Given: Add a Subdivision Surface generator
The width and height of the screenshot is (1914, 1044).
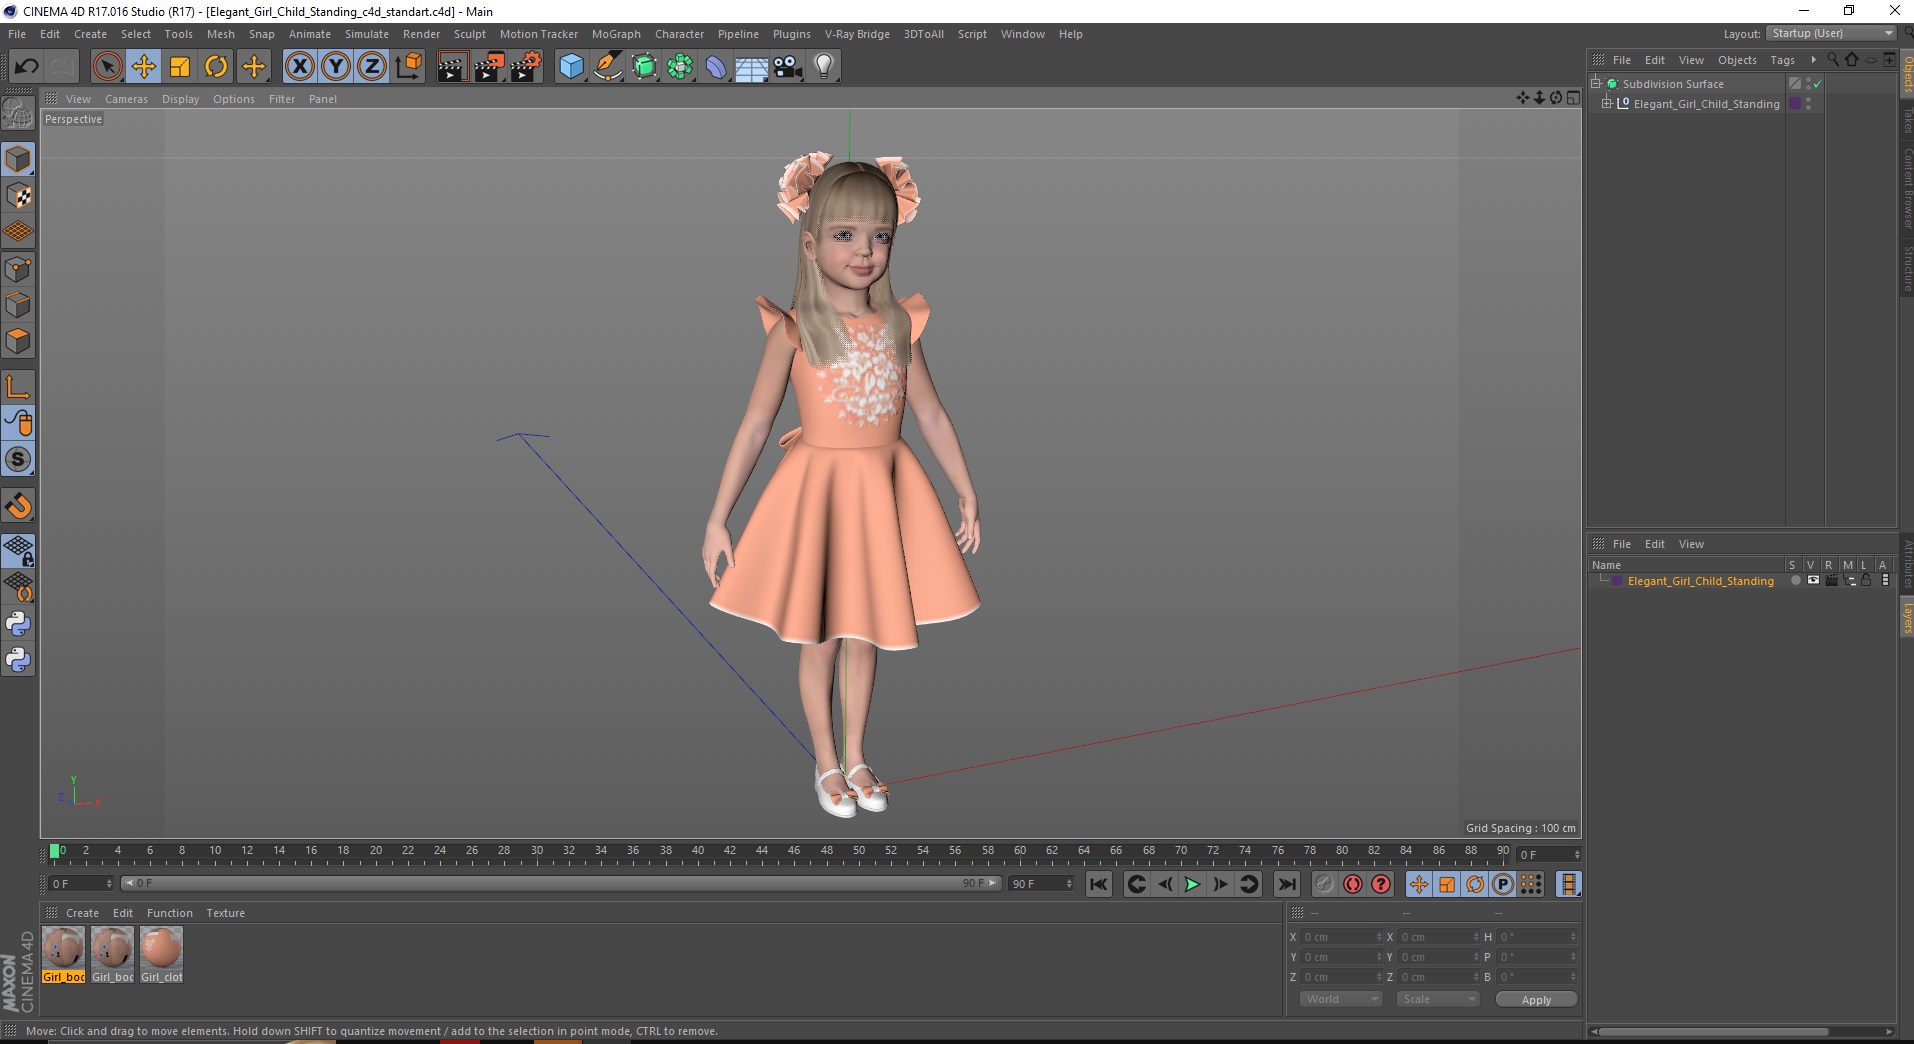Looking at the screenshot, I should 644,67.
